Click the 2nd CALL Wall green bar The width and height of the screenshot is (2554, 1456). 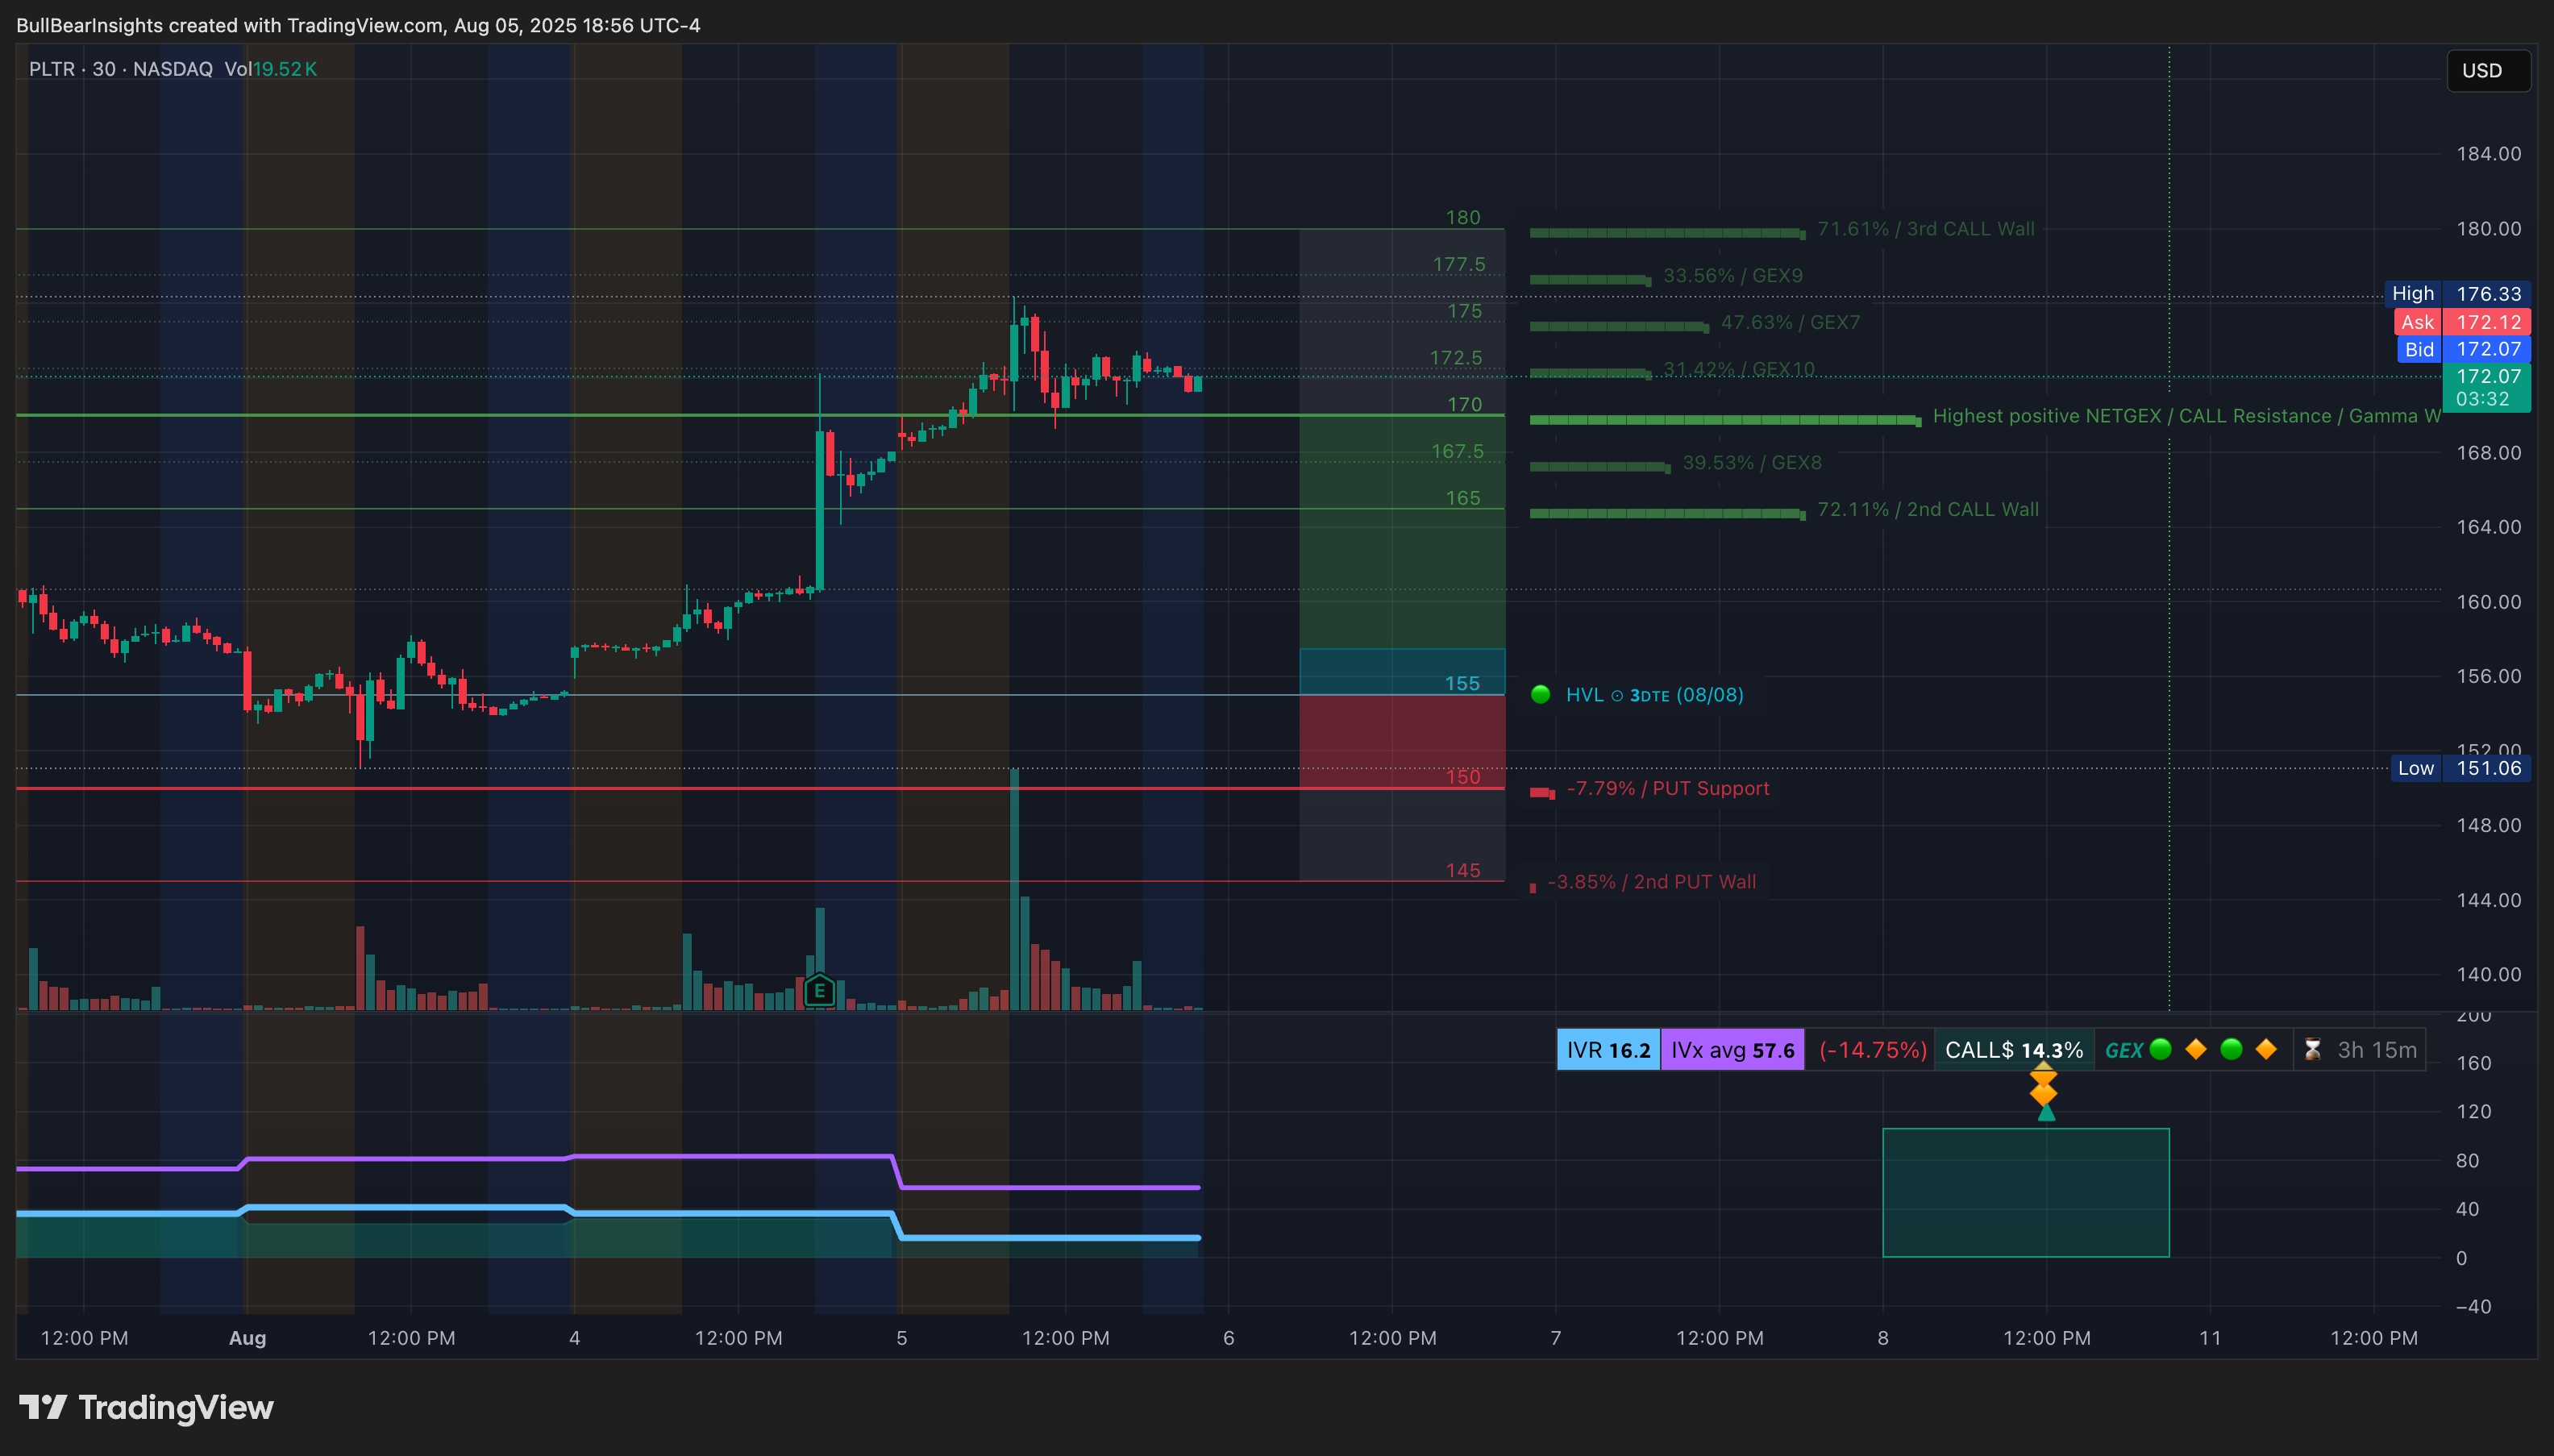(1667, 514)
